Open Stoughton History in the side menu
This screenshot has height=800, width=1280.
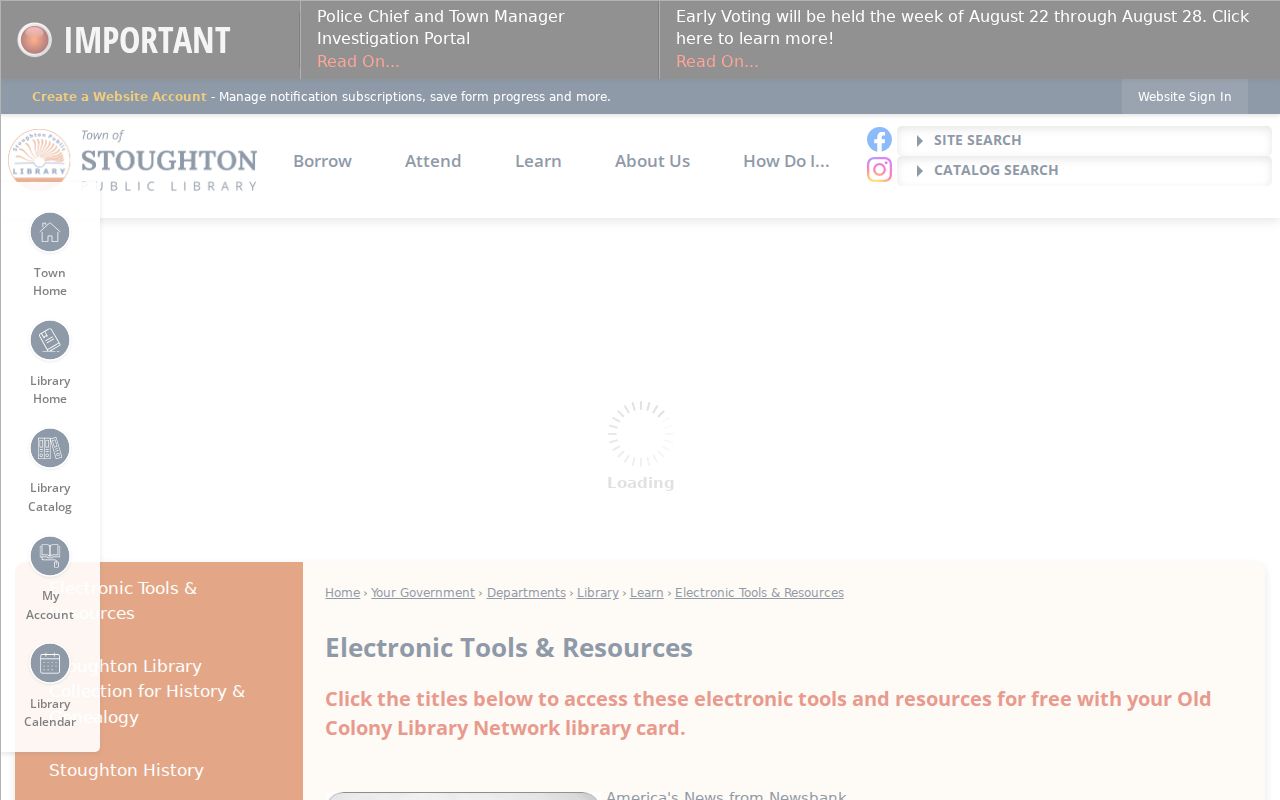click(x=126, y=770)
